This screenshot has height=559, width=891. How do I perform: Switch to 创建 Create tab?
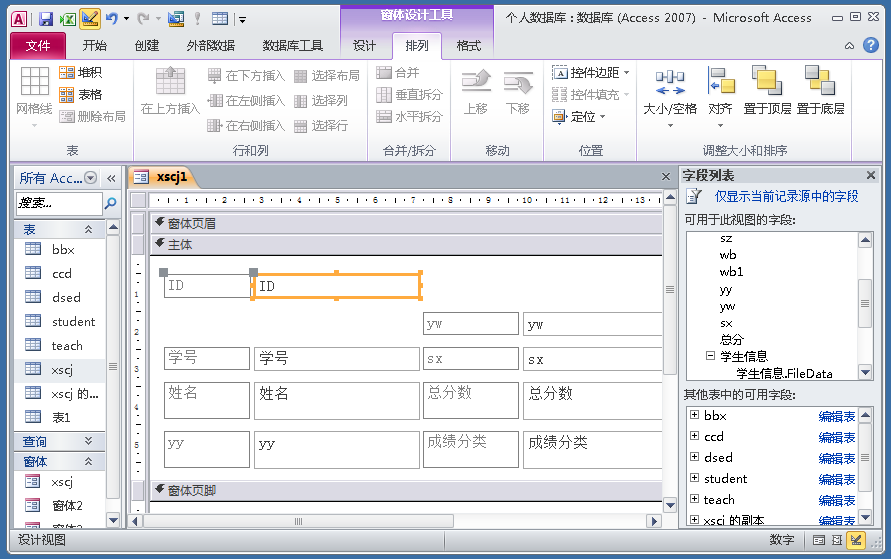coord(147,45)
